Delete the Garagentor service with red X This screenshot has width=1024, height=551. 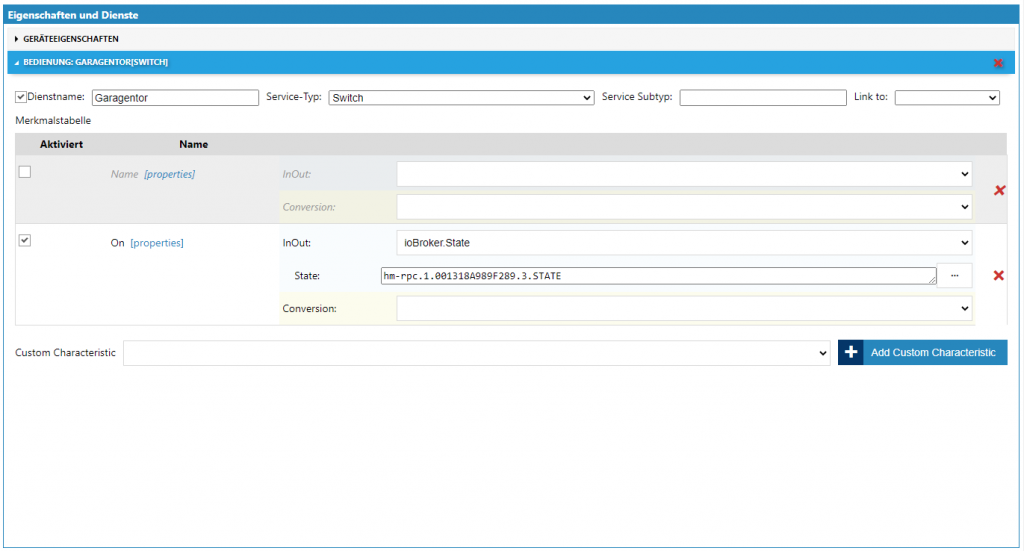point(998,63)
